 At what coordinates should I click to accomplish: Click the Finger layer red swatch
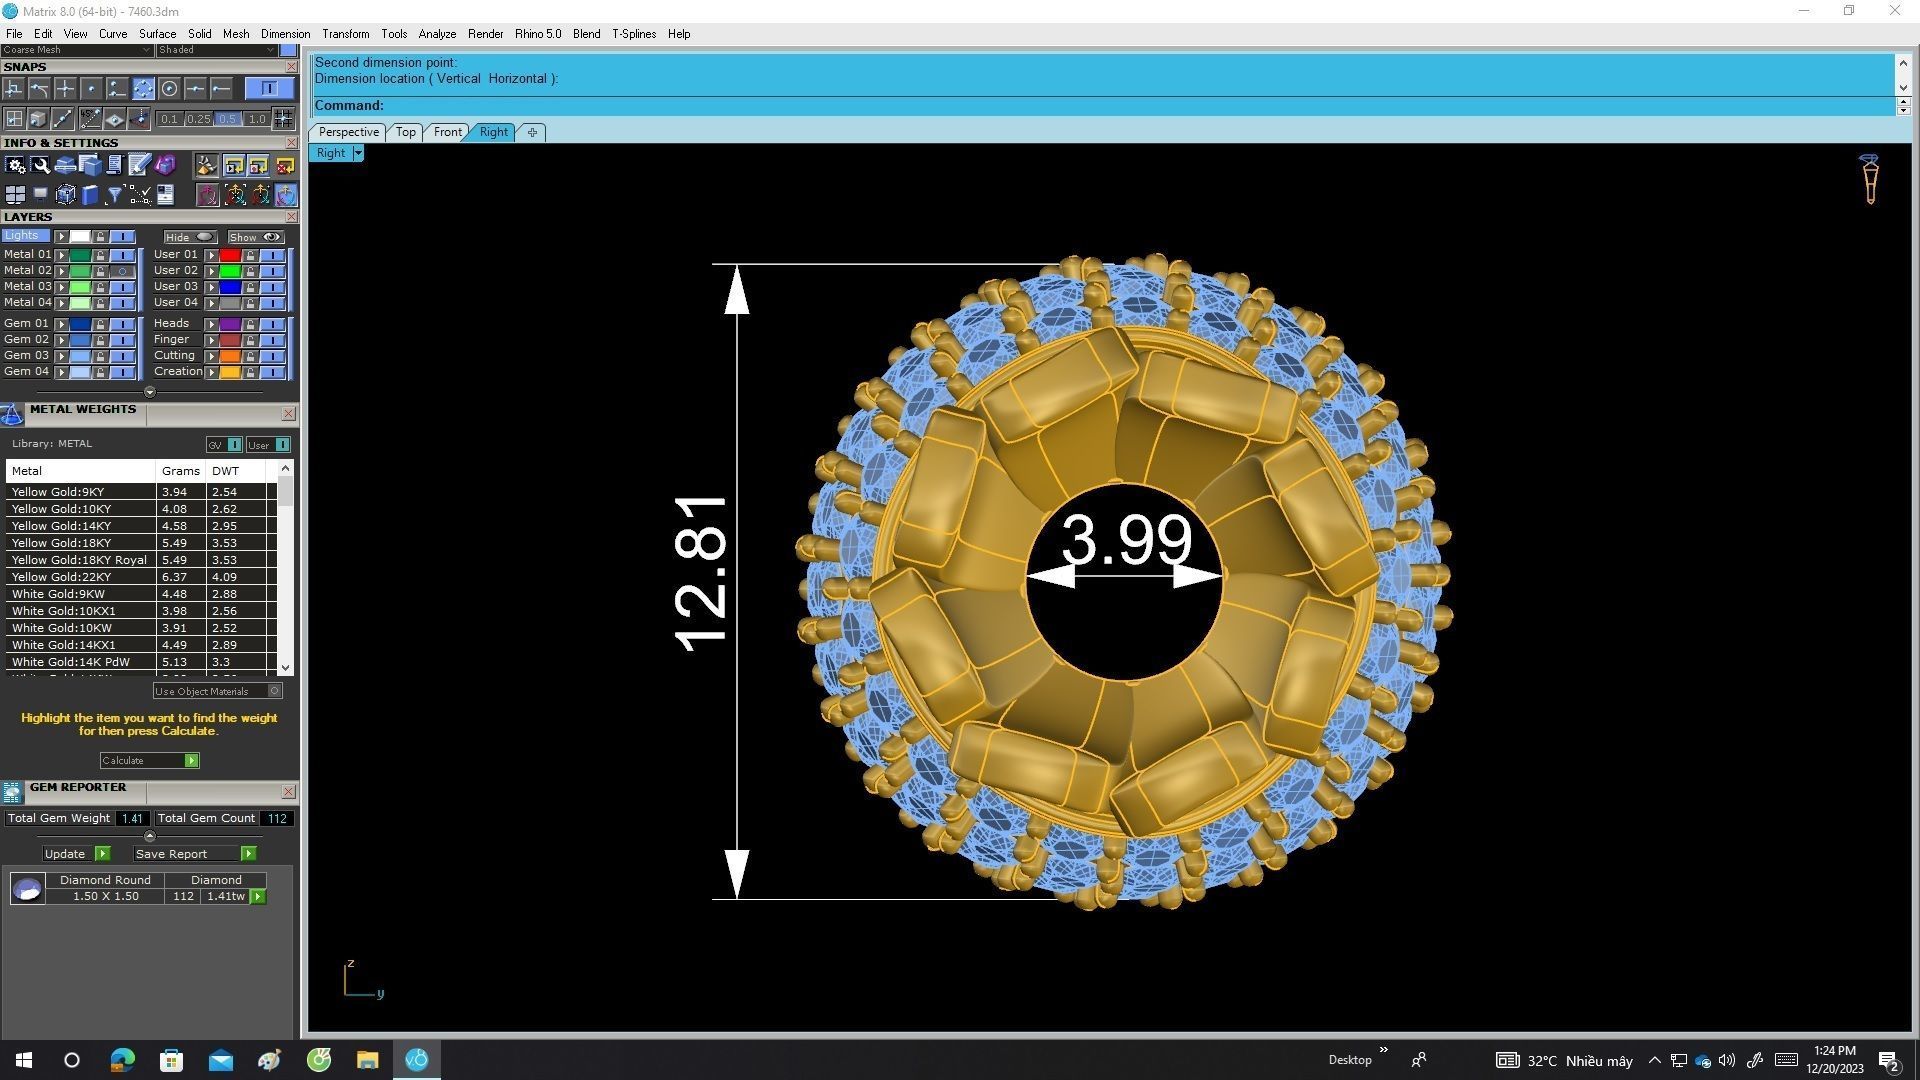[x=230, y=340]
